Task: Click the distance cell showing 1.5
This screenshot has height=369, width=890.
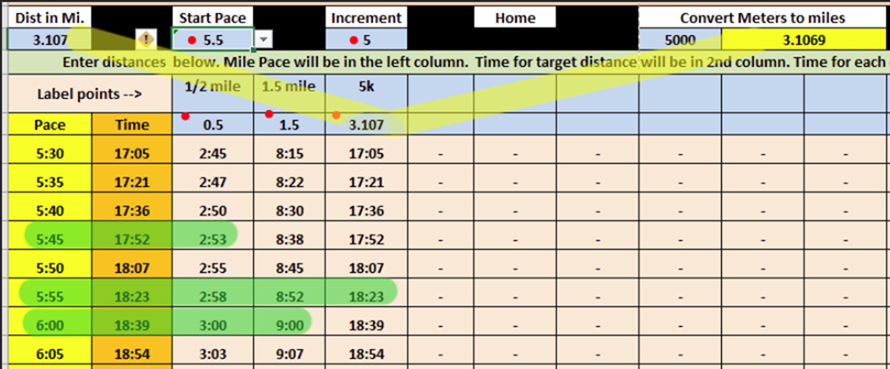Action: pyautogui.click(x=289, y=124)
